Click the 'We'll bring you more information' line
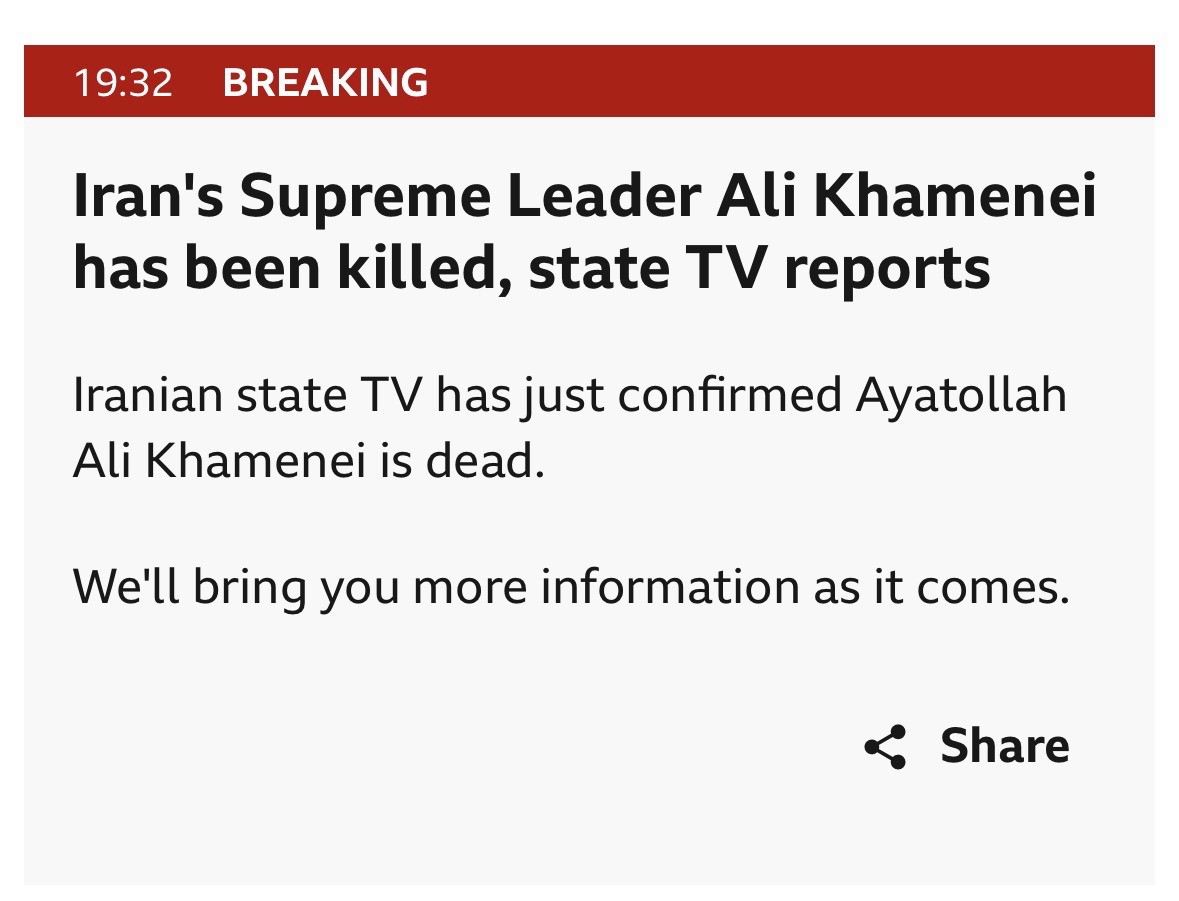The width and height of the screenshot is (1179, 901). point(570,587)
